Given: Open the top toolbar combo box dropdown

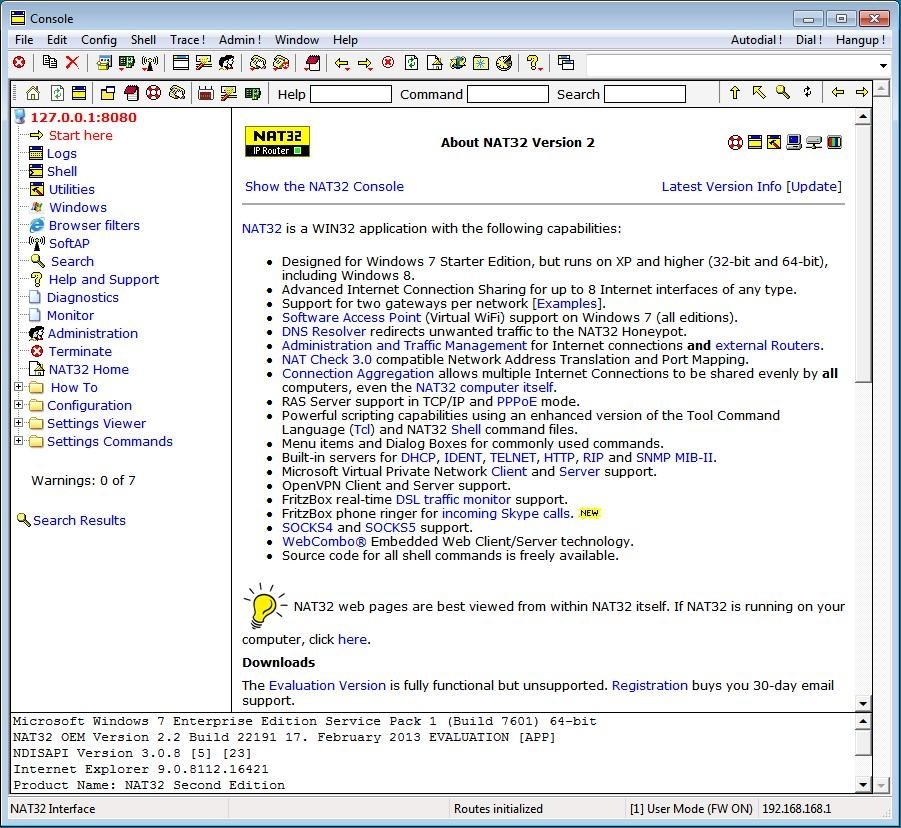Looking at the screenshot, I should pyautogui.click(x=883, y=66).
